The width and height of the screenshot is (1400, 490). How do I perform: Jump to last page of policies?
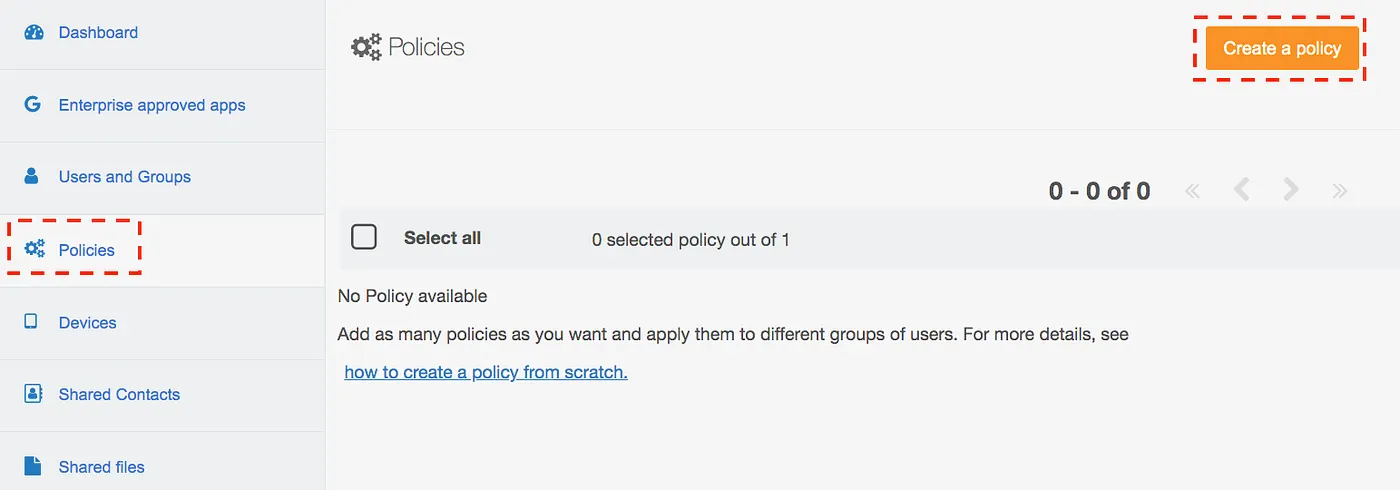1340,190
